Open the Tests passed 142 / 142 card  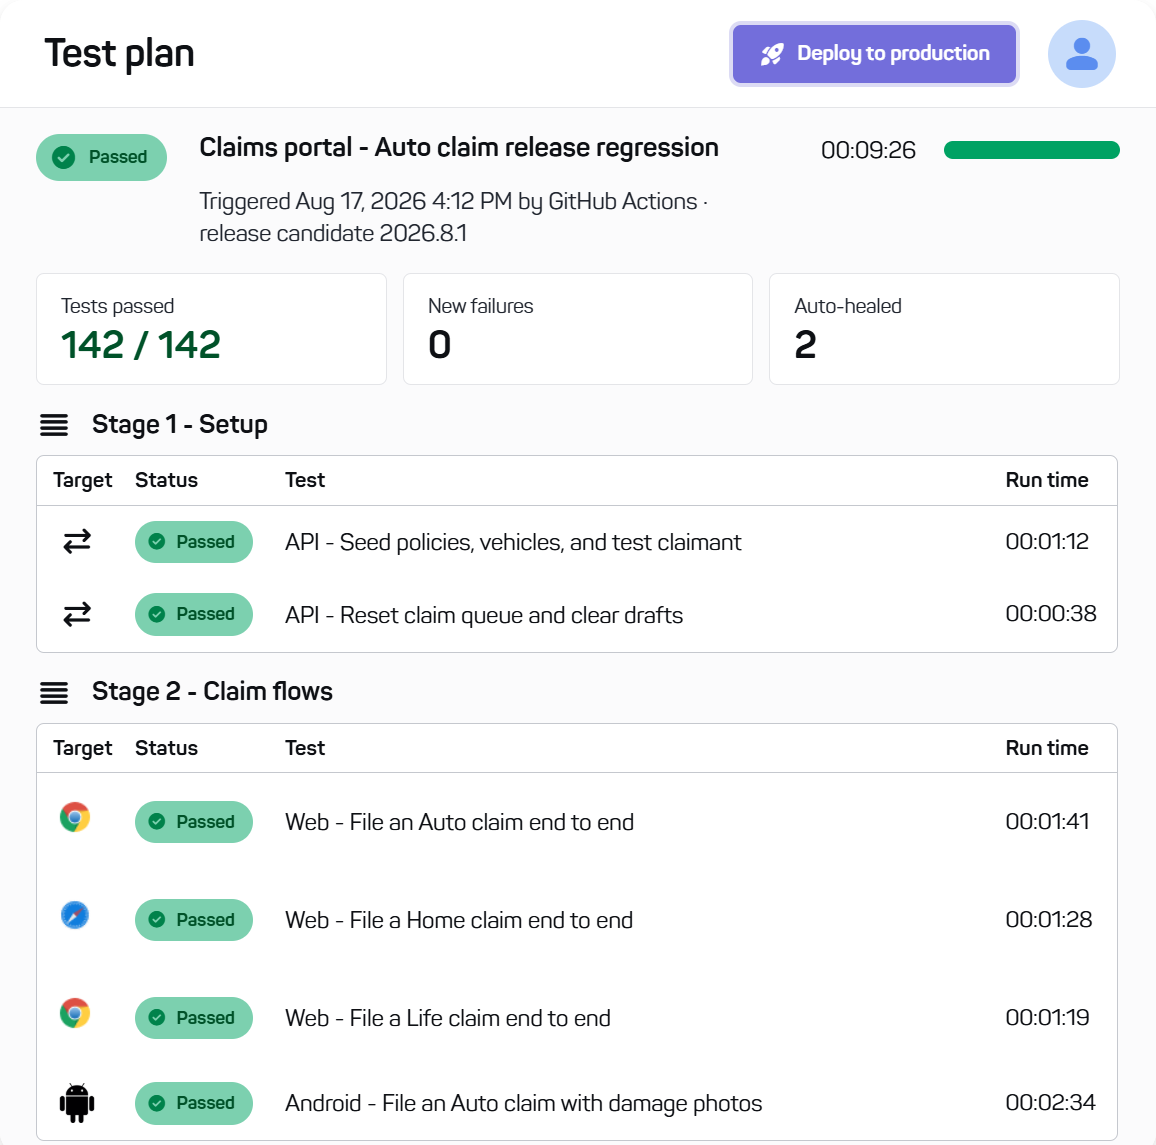click(x=212, y=329)
